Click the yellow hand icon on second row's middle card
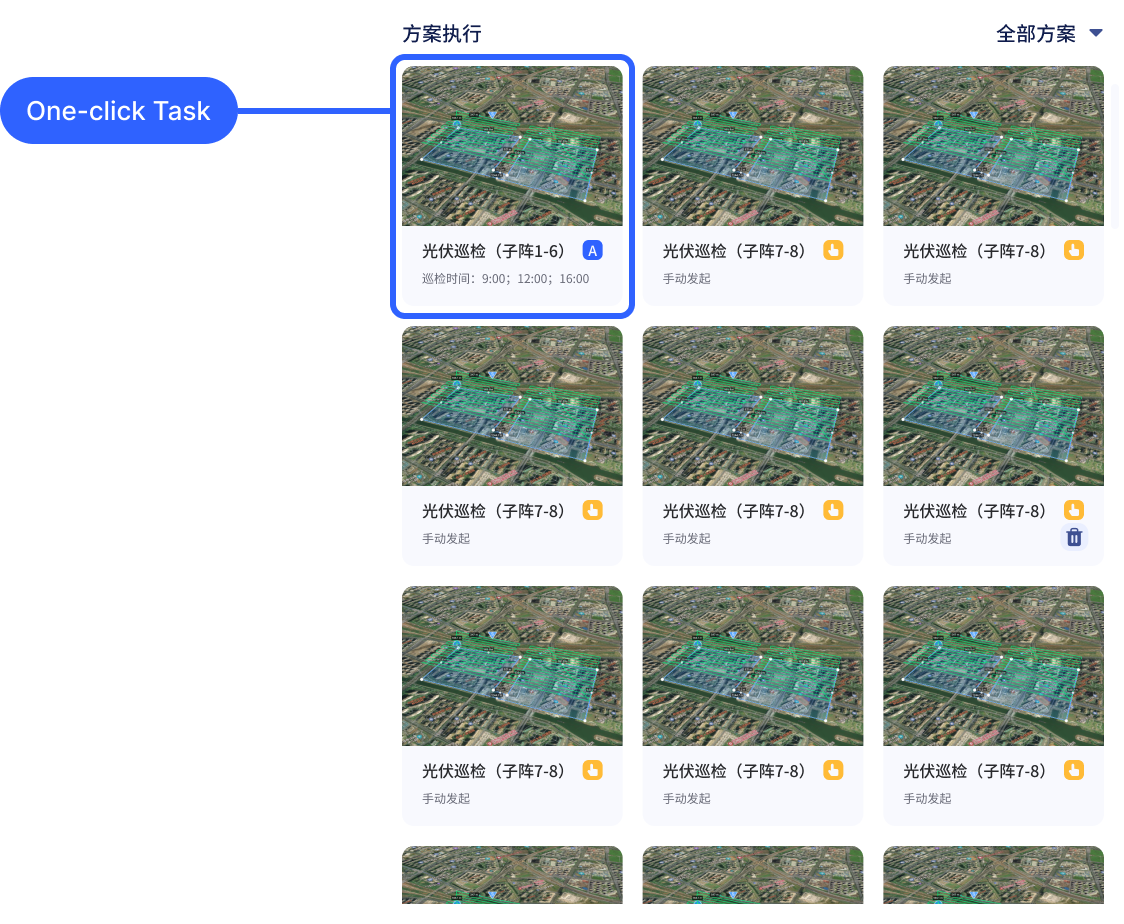Viewport: 1124px width, 924px height. point(833,511)
